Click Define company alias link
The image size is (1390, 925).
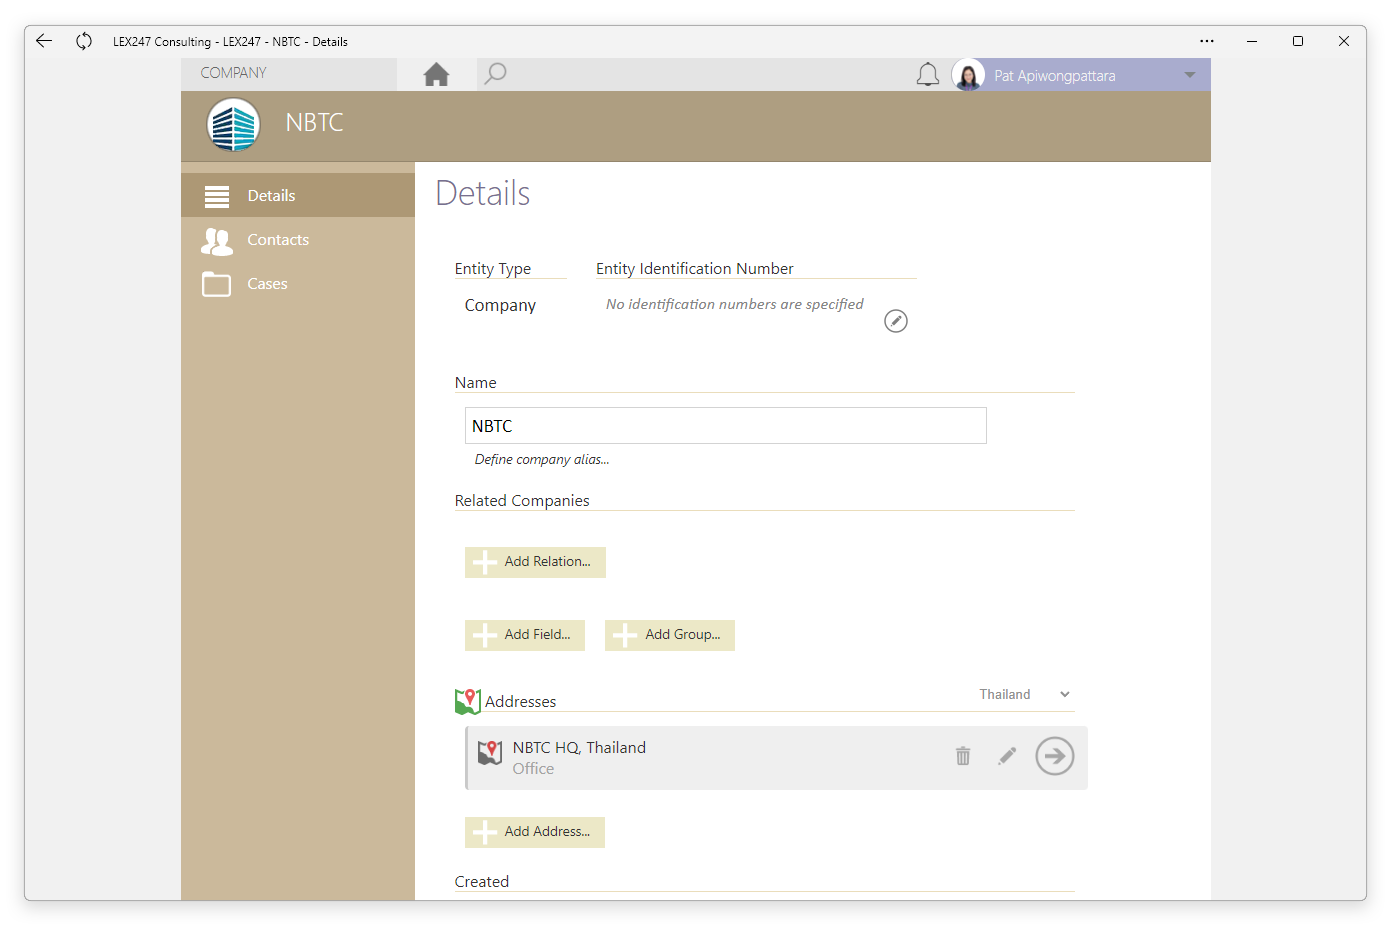[x=542, y=459]
